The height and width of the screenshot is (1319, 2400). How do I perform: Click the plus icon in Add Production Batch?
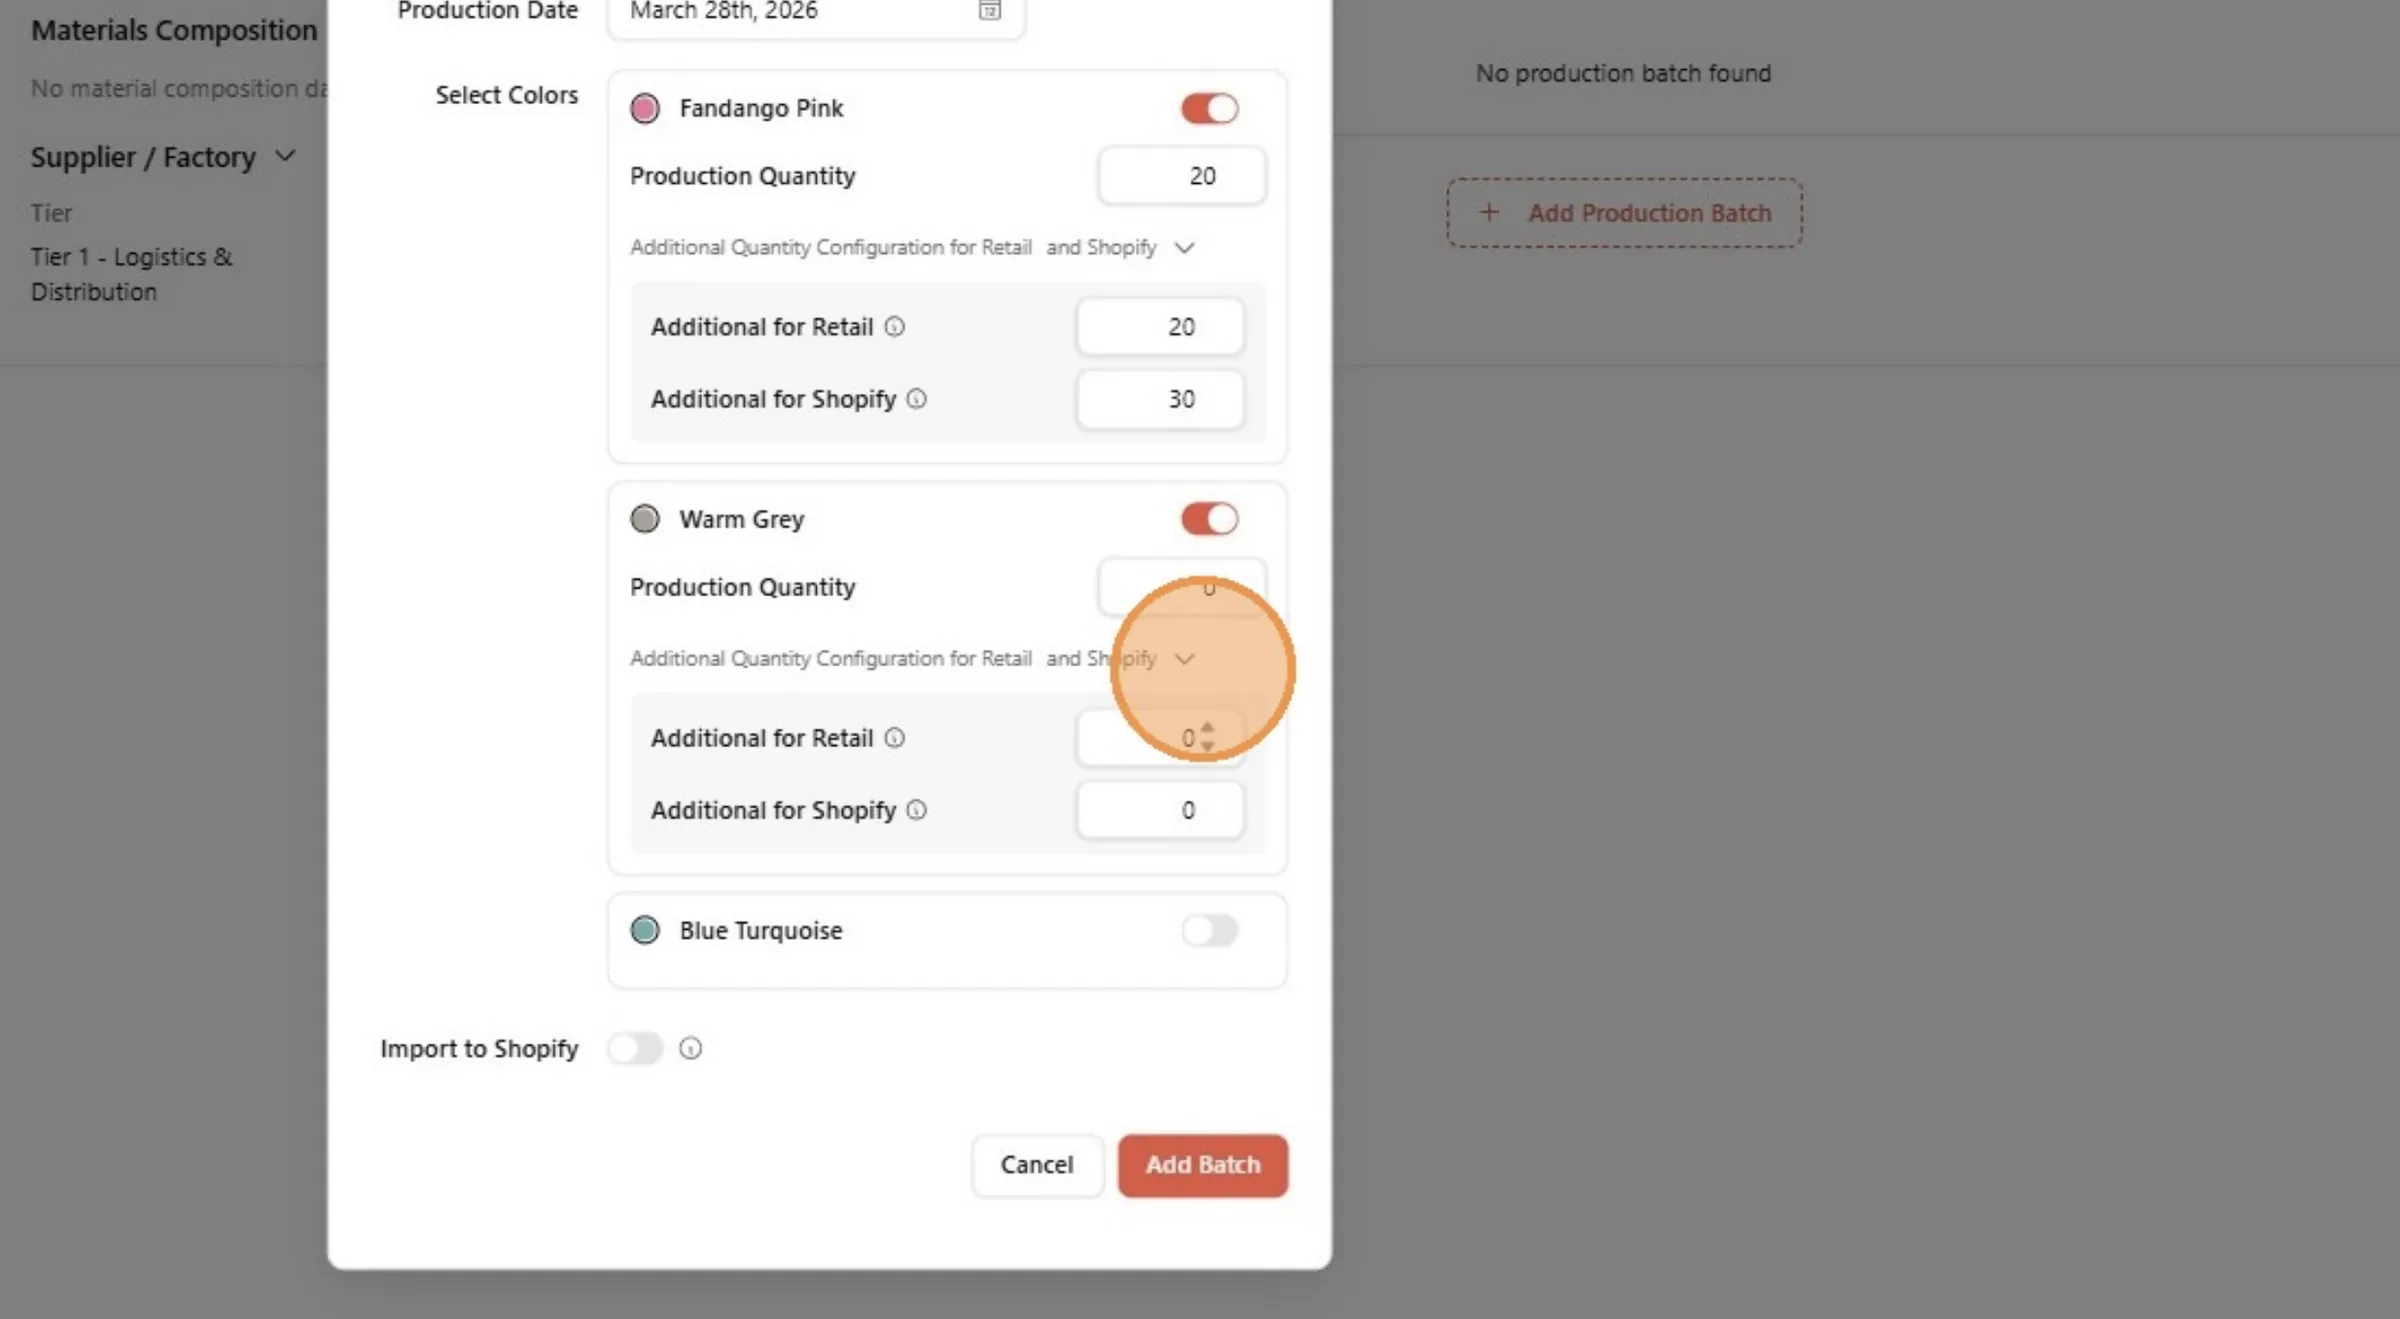1489,212
